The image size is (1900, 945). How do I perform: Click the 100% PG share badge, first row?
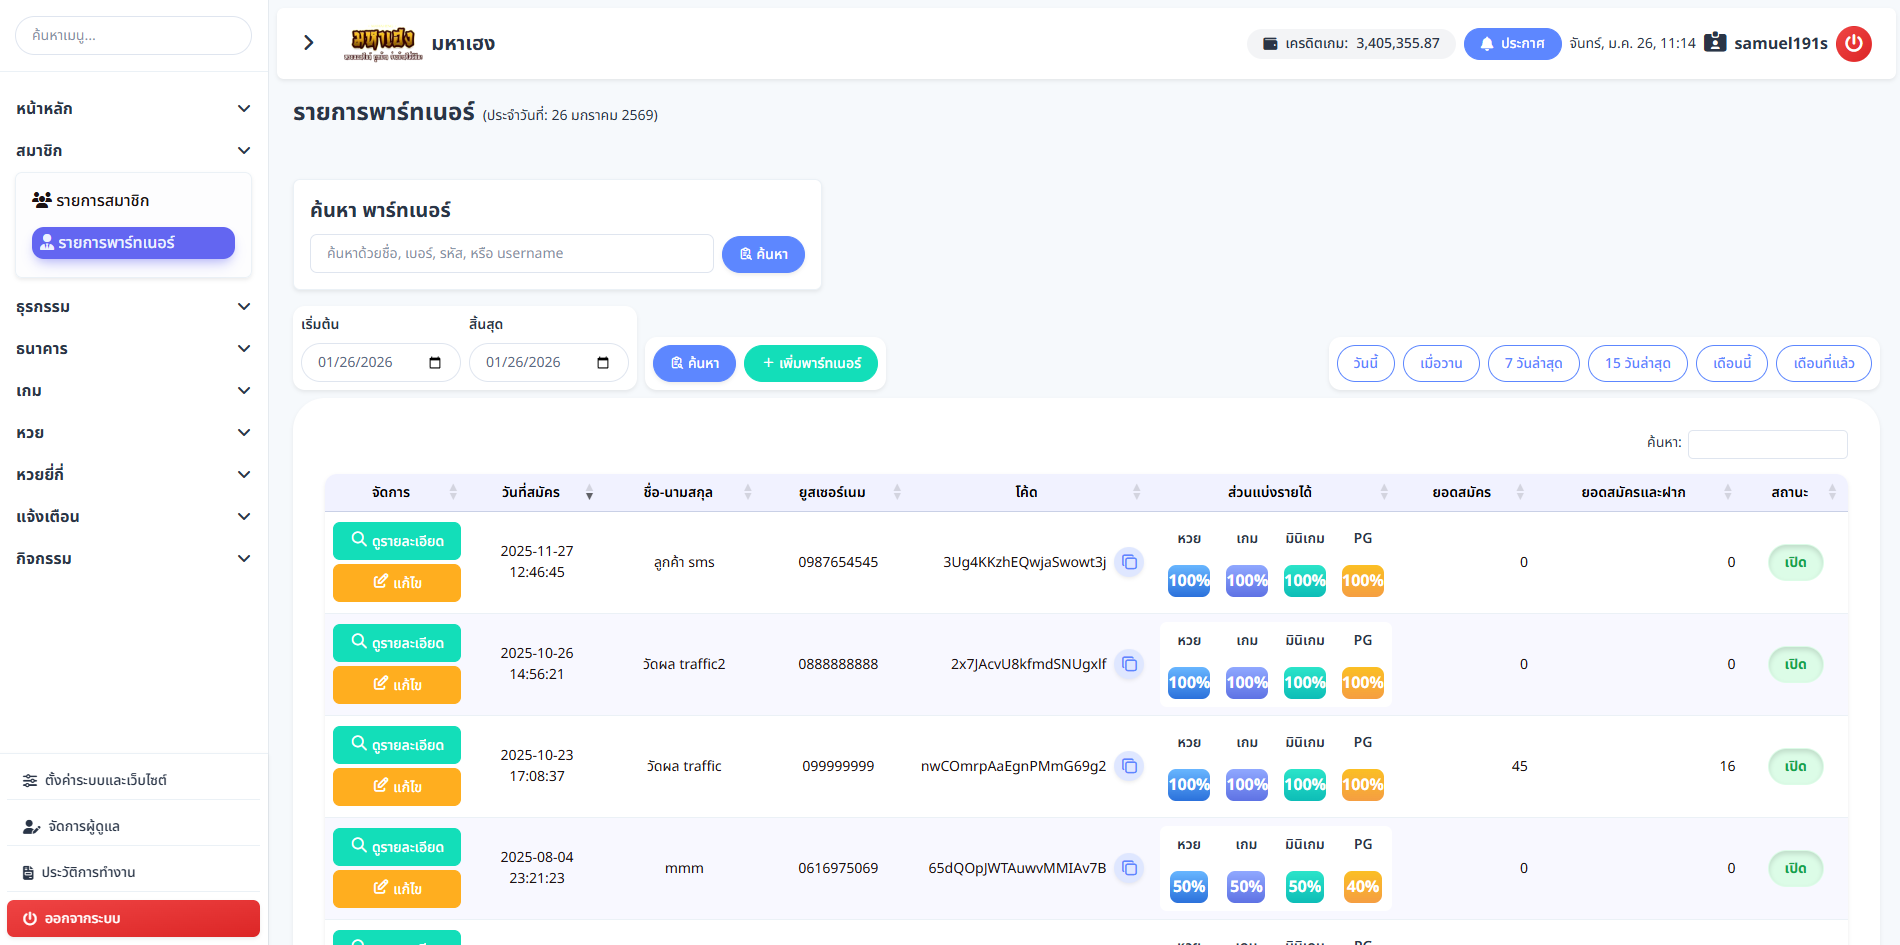click(x=1362, y=581)
